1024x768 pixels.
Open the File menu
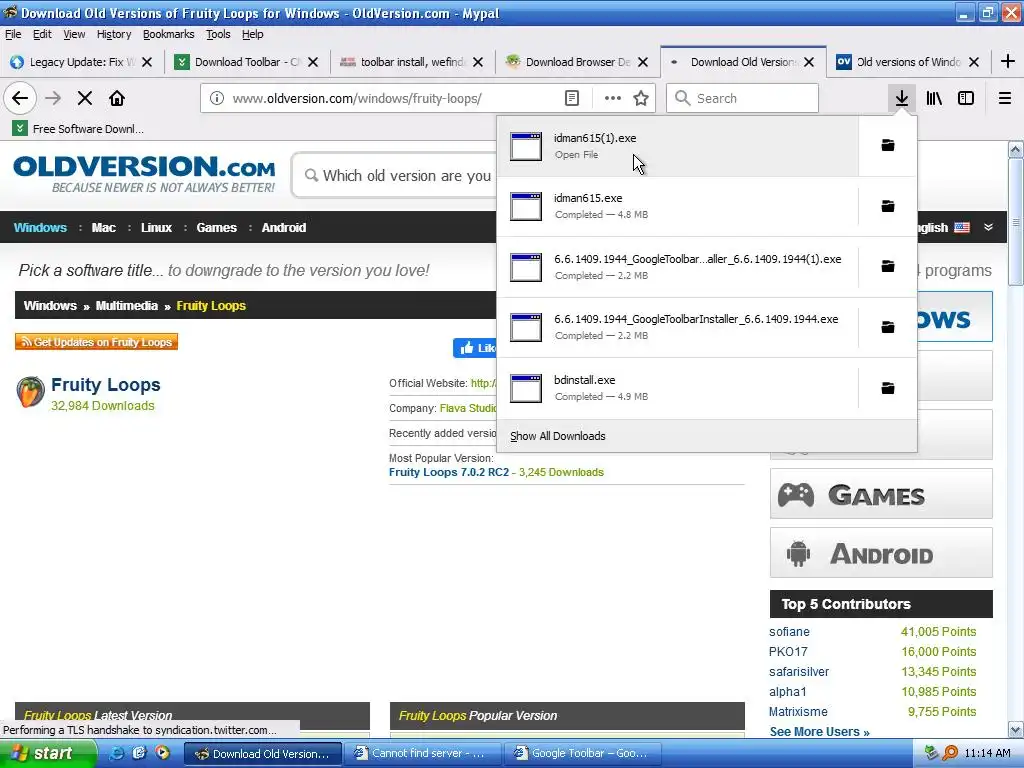13,35
